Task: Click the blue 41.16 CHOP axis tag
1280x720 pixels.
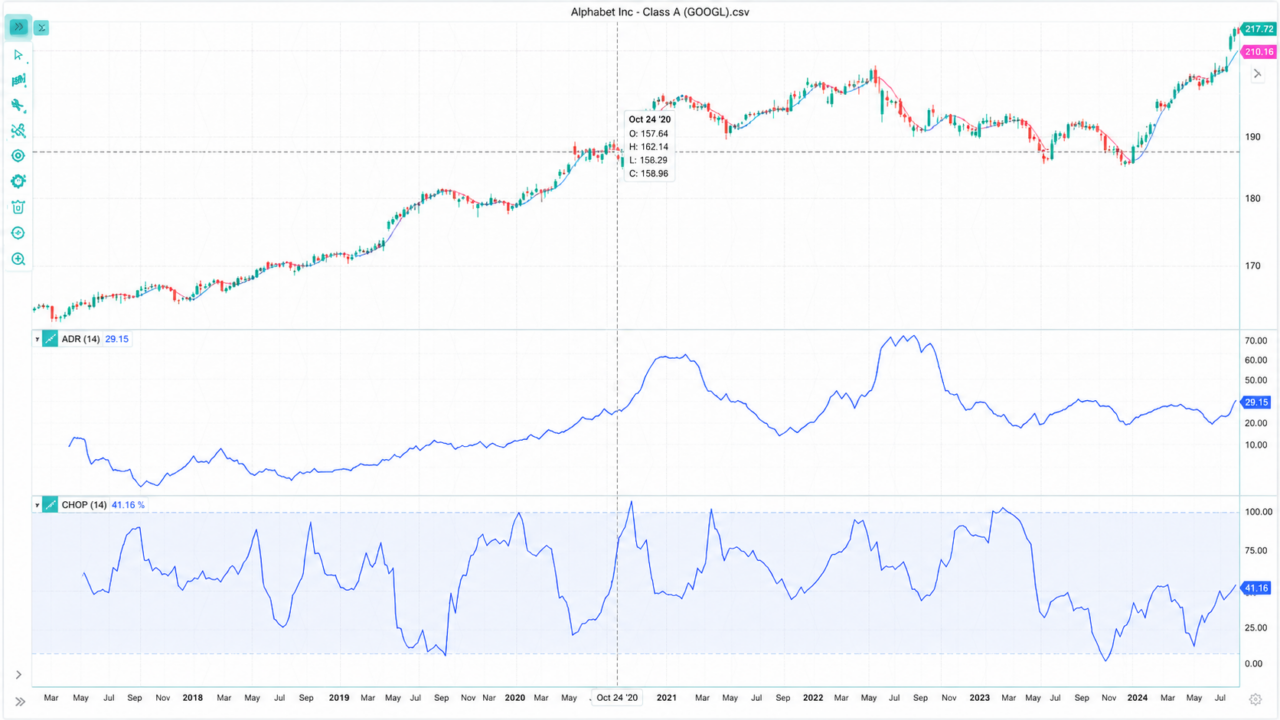Action: point(1255,589)
